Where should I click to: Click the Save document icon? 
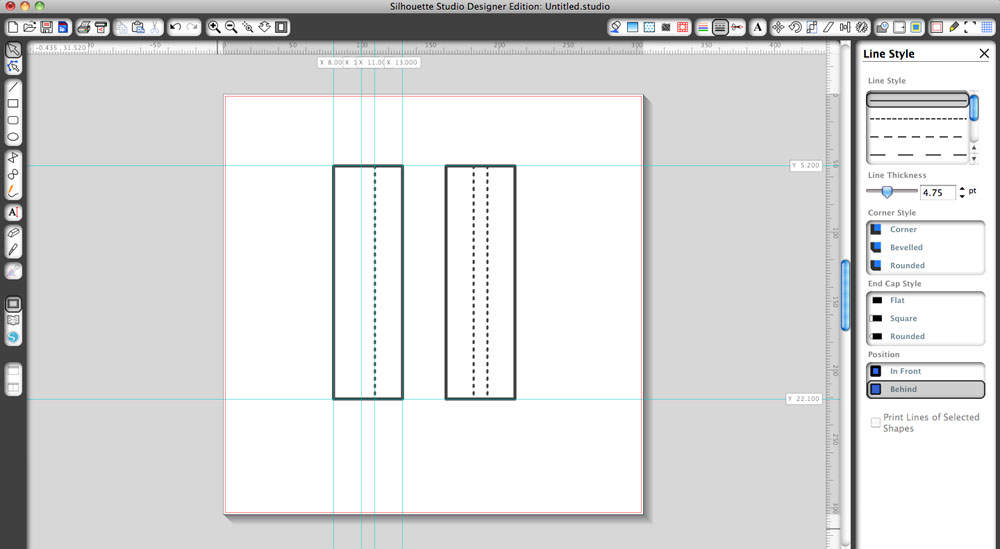coord(46,27)
